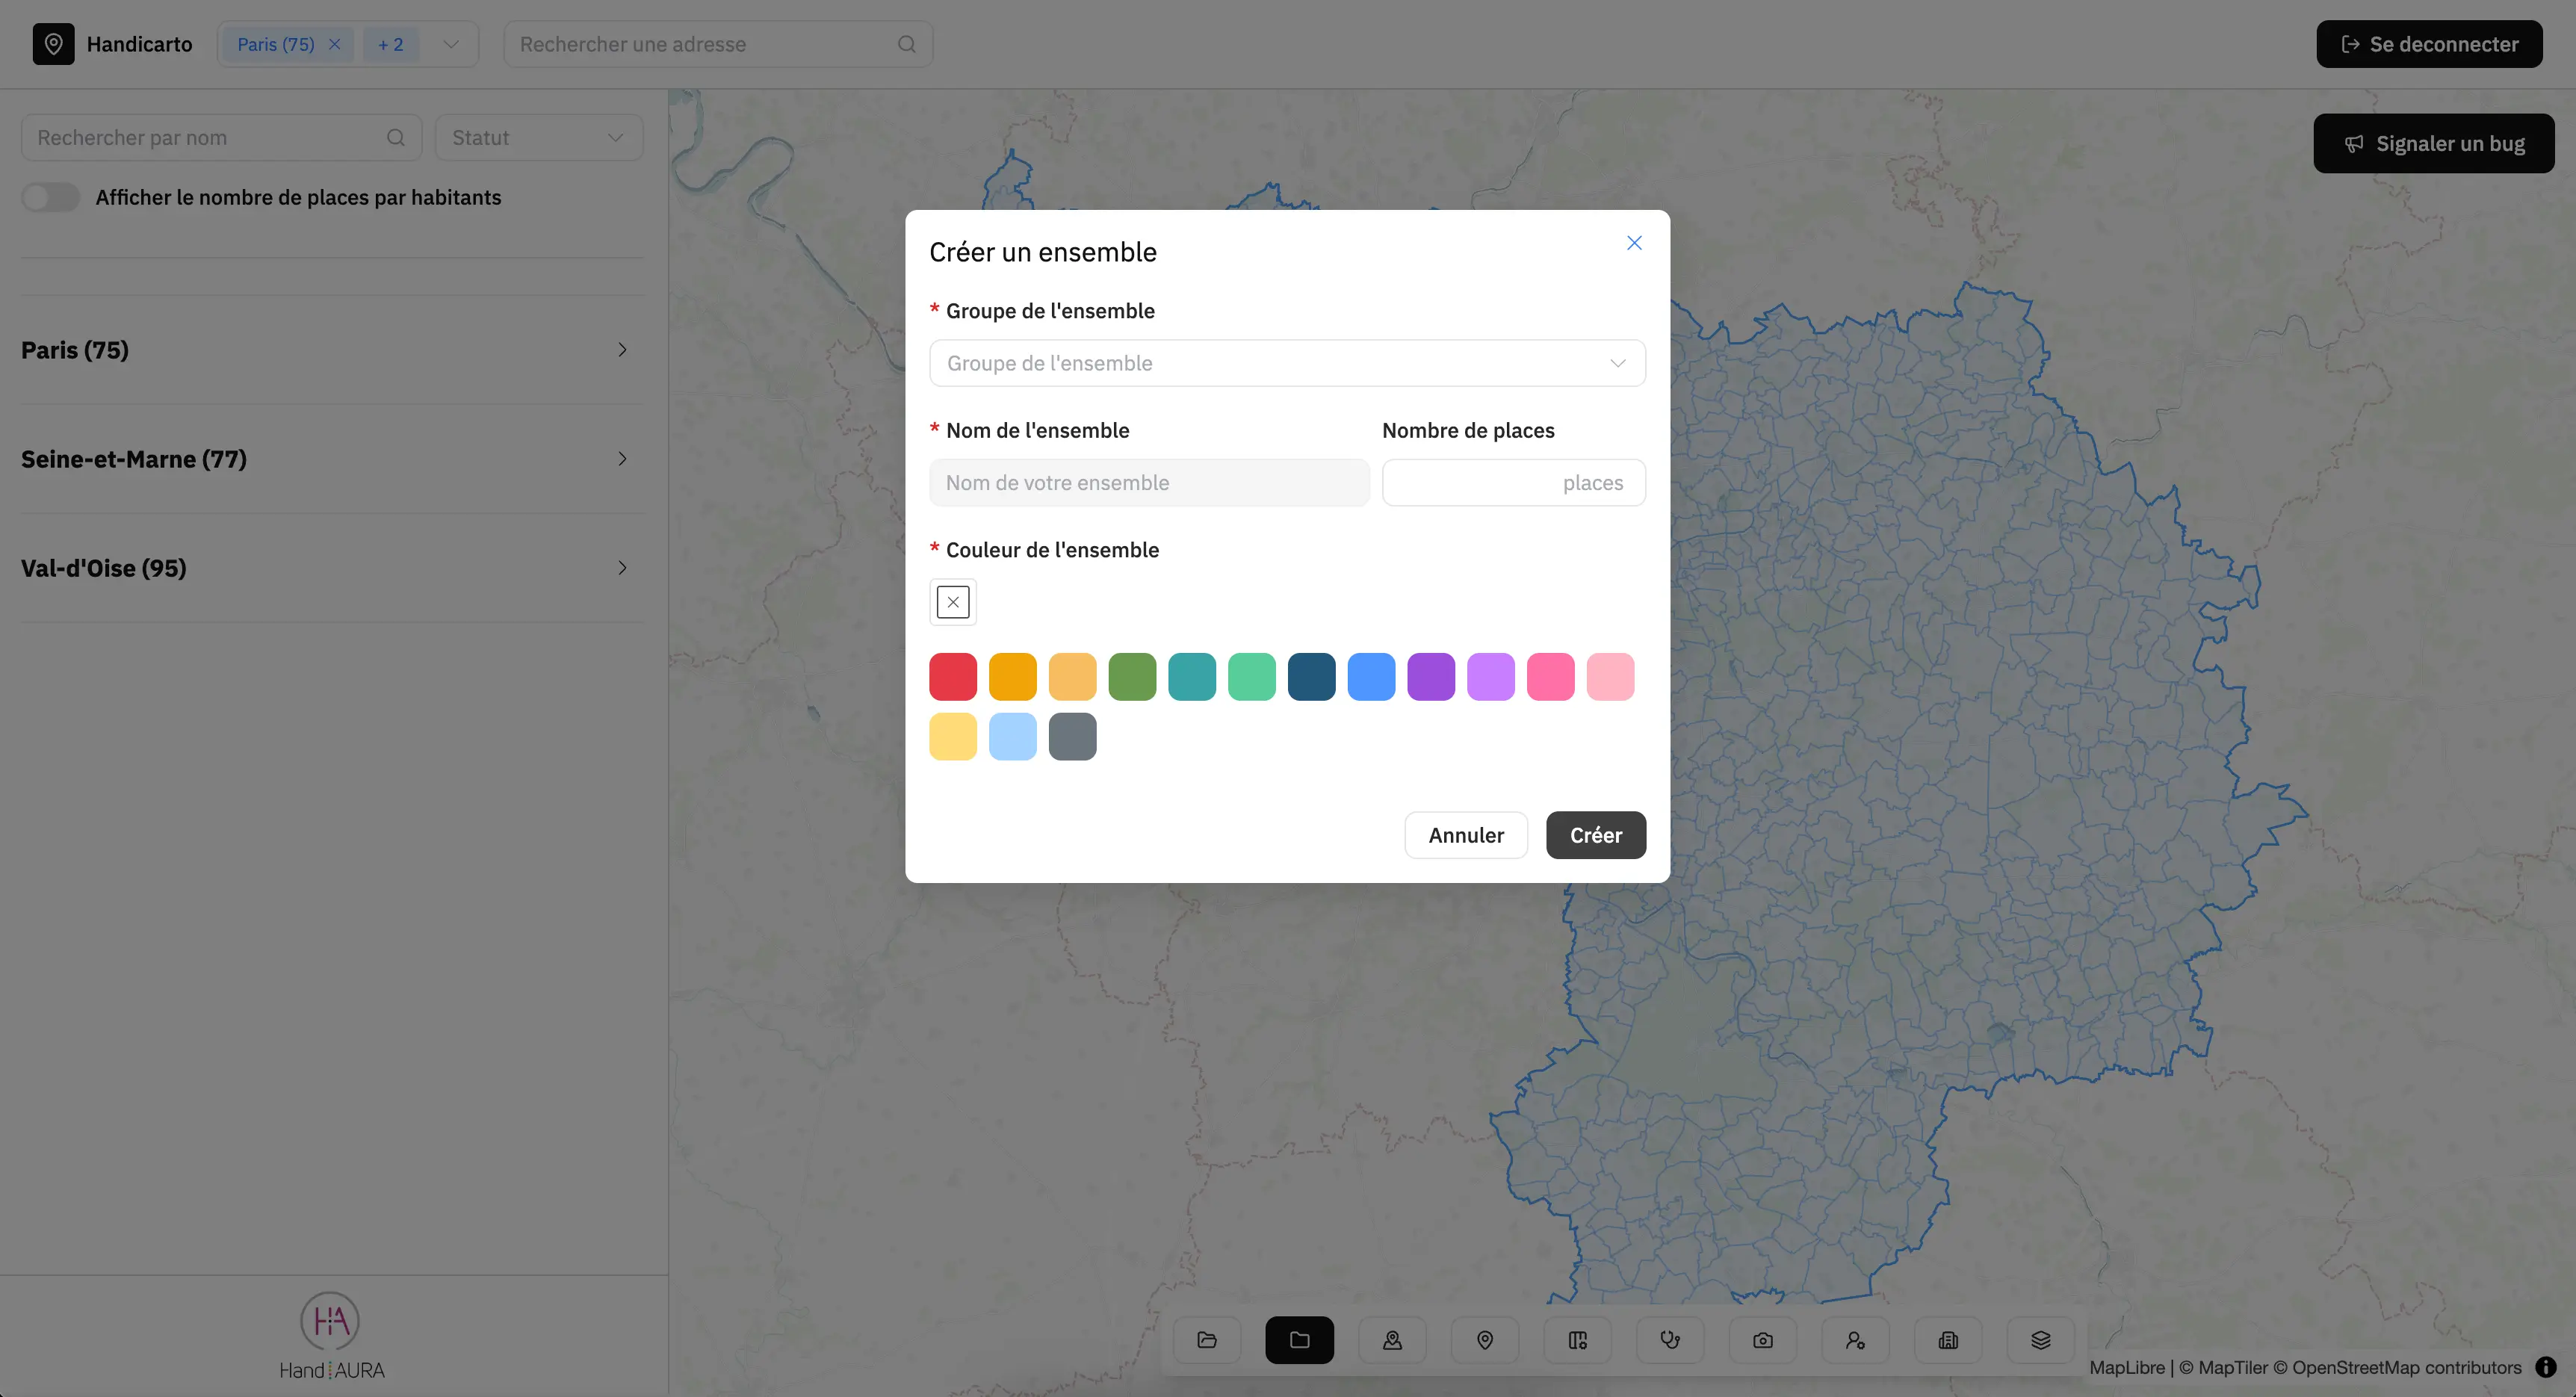Screen dimensions: 2576x1397
Task: Clear the selected color with the X box
Action: (x=953, y=602)
